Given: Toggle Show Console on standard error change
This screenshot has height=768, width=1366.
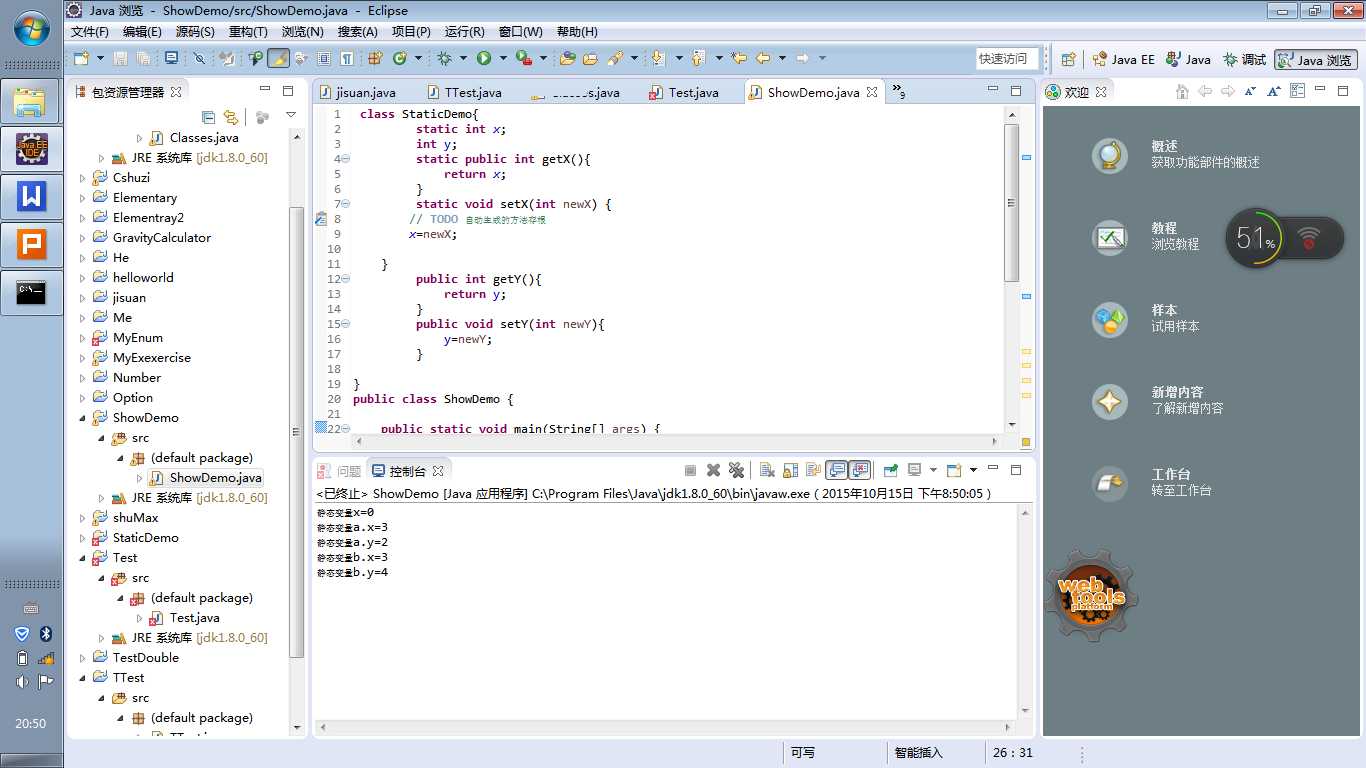Looking at the screenshot, I should point(861,470).
